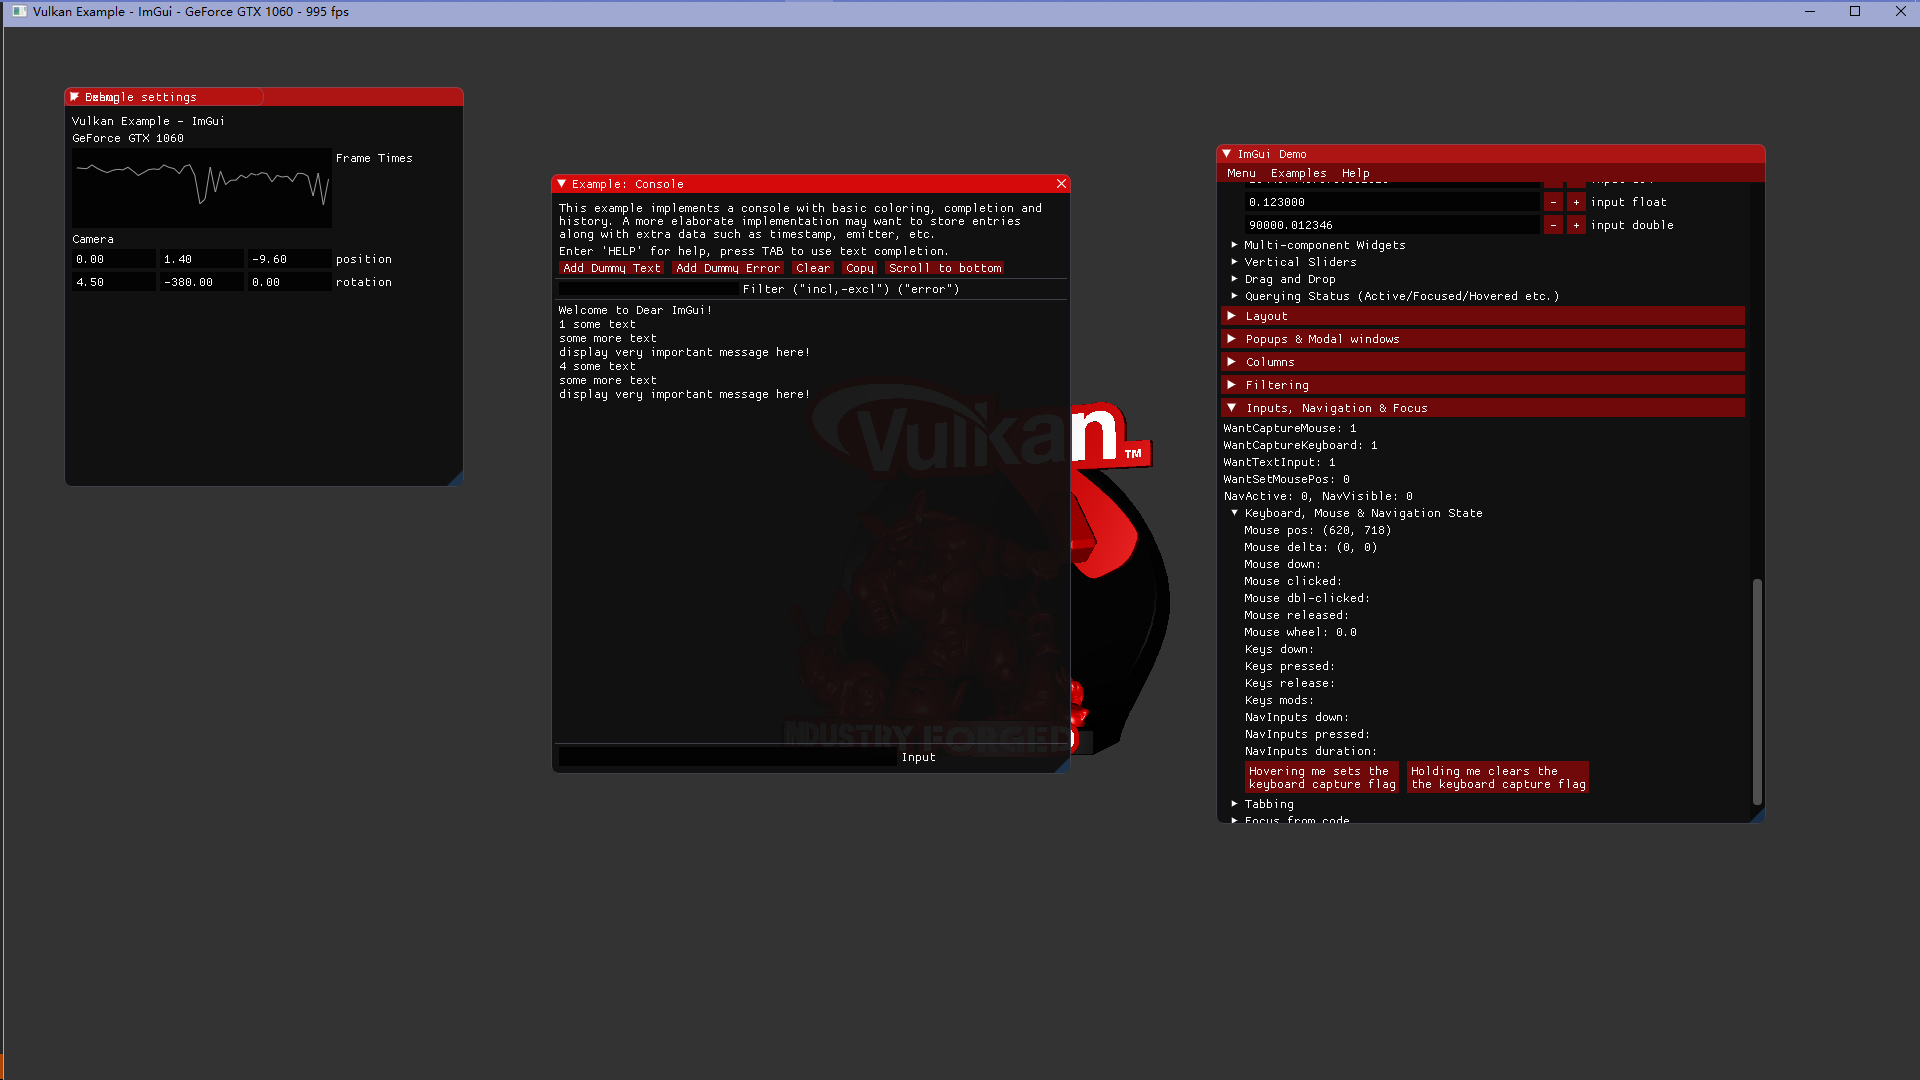
Task: Edit camera rotation Y value -380.00
Action: [x=201, y=282]
